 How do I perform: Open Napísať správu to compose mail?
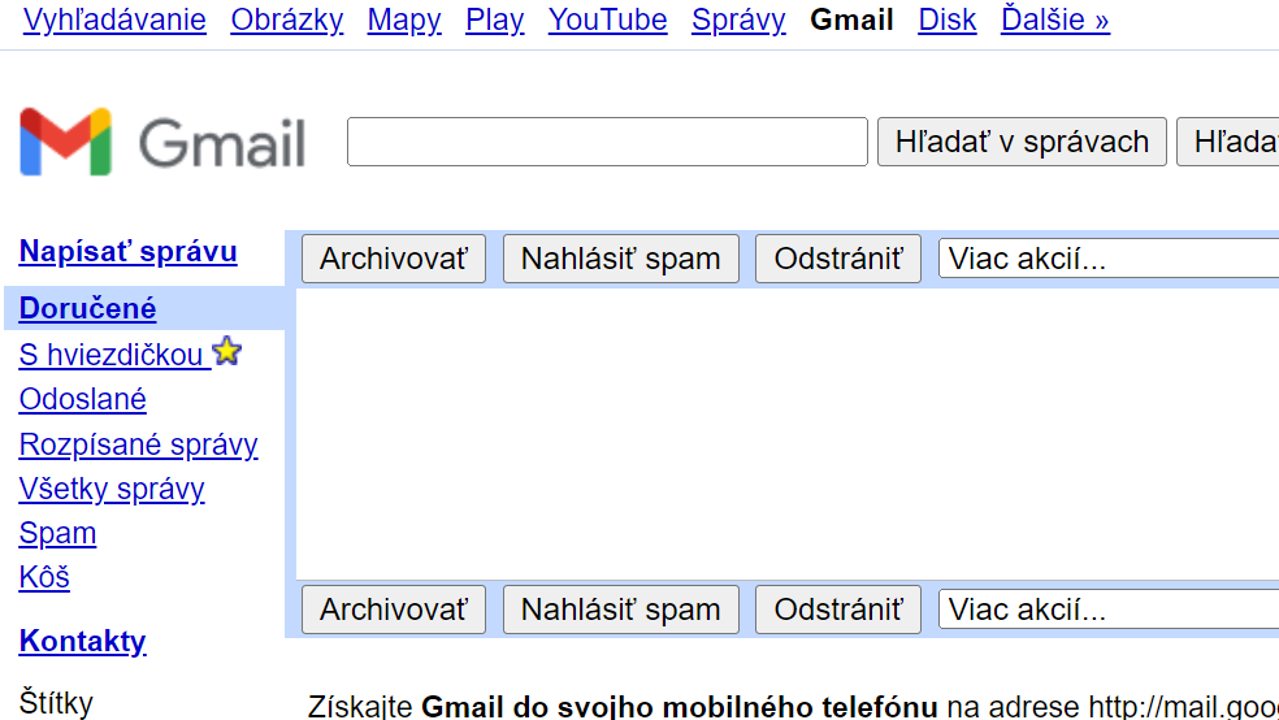[128, 251]
